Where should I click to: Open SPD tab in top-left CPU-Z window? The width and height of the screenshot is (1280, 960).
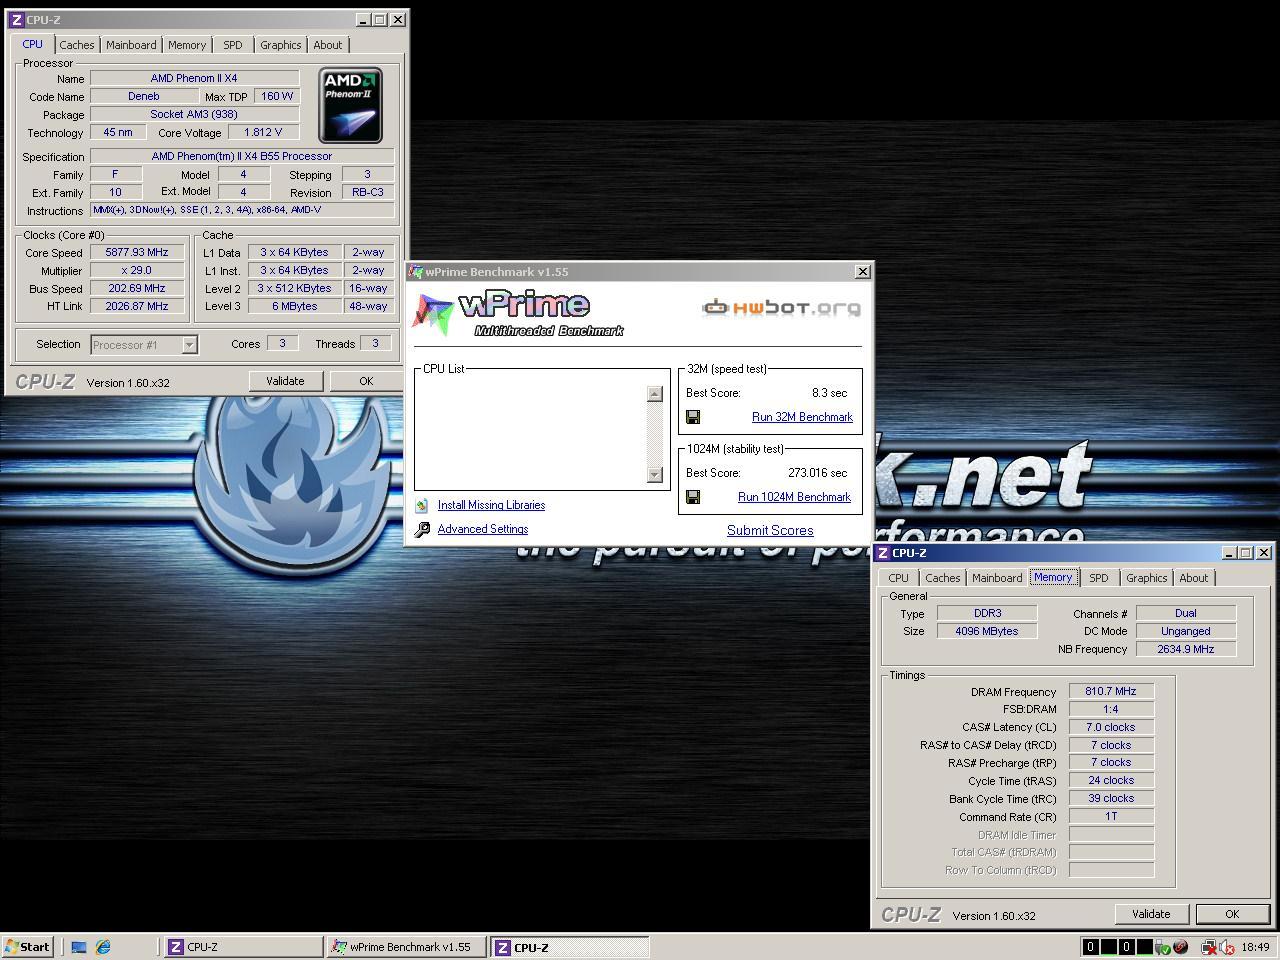click(233, 45)
